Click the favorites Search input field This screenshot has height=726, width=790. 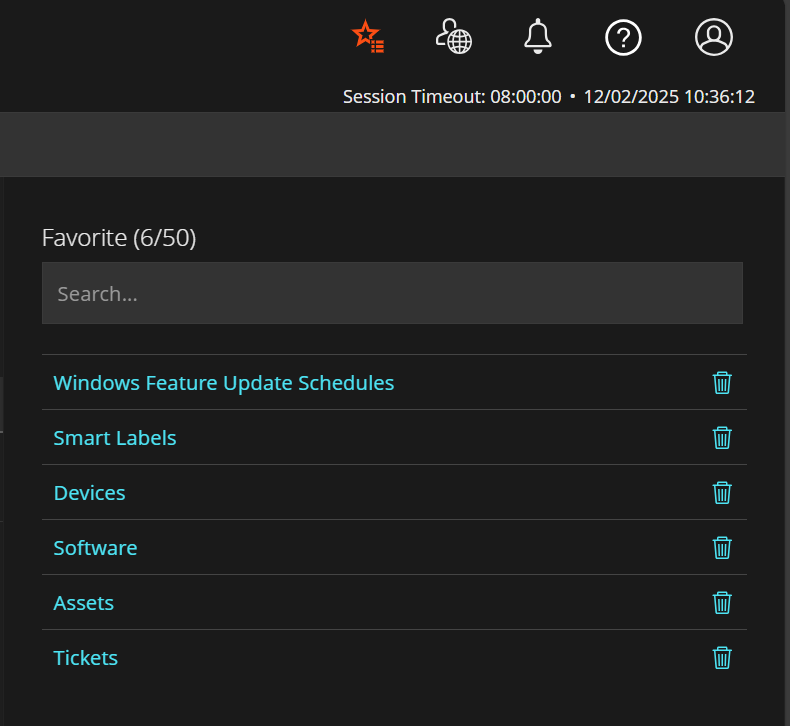point(392,293)
